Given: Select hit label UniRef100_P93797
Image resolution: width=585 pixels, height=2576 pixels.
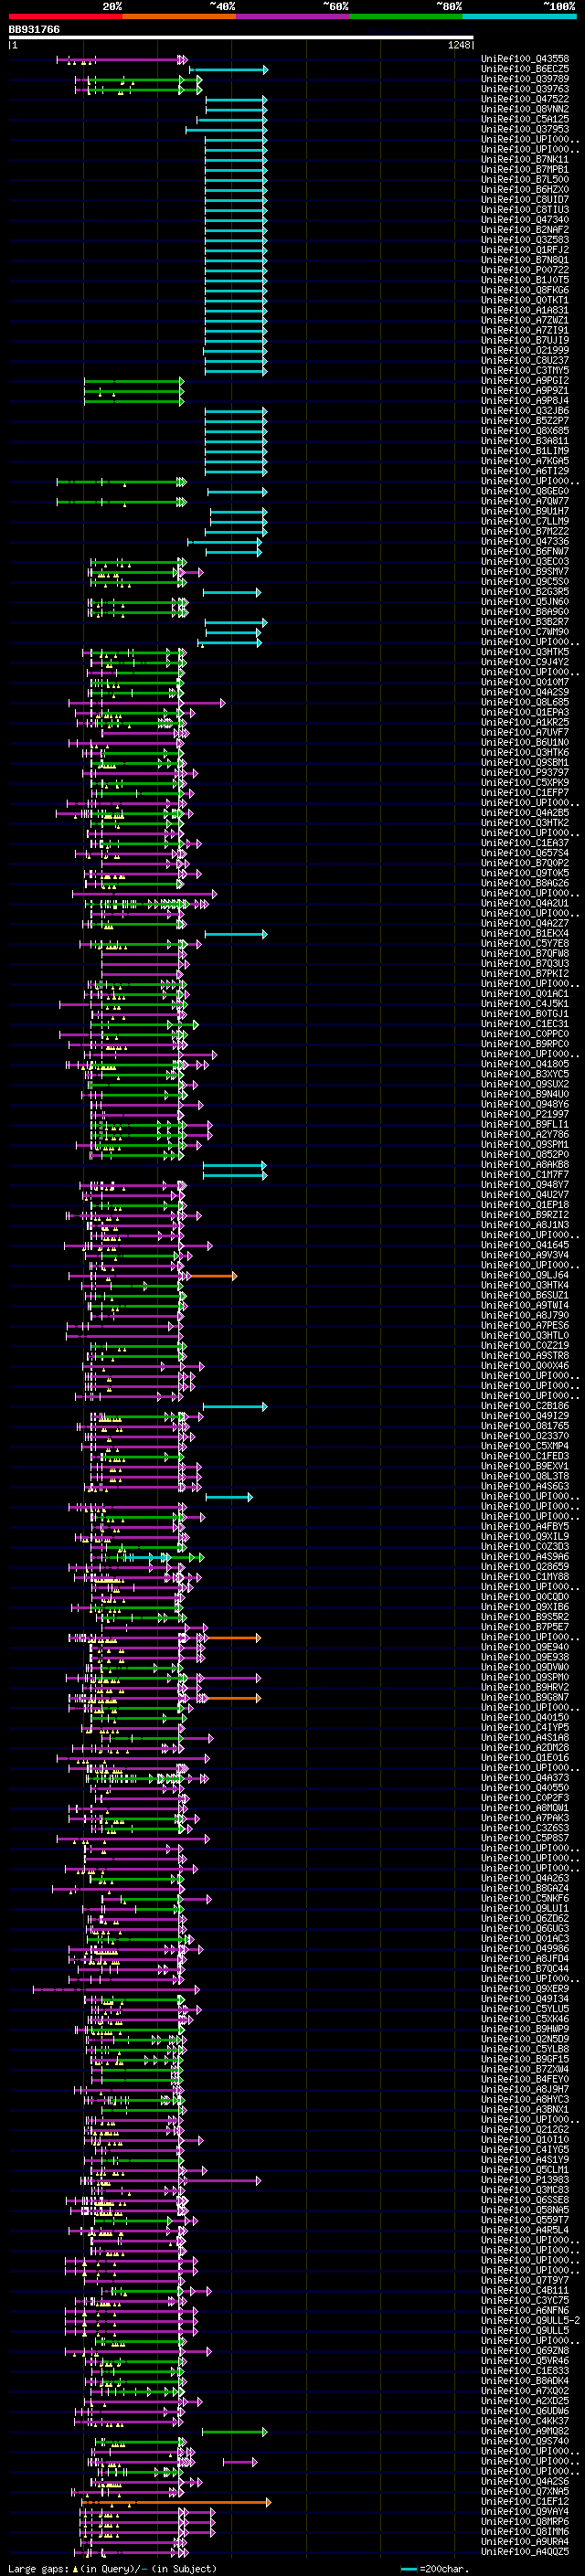Looking at the screenshot, I should [525, 773].
